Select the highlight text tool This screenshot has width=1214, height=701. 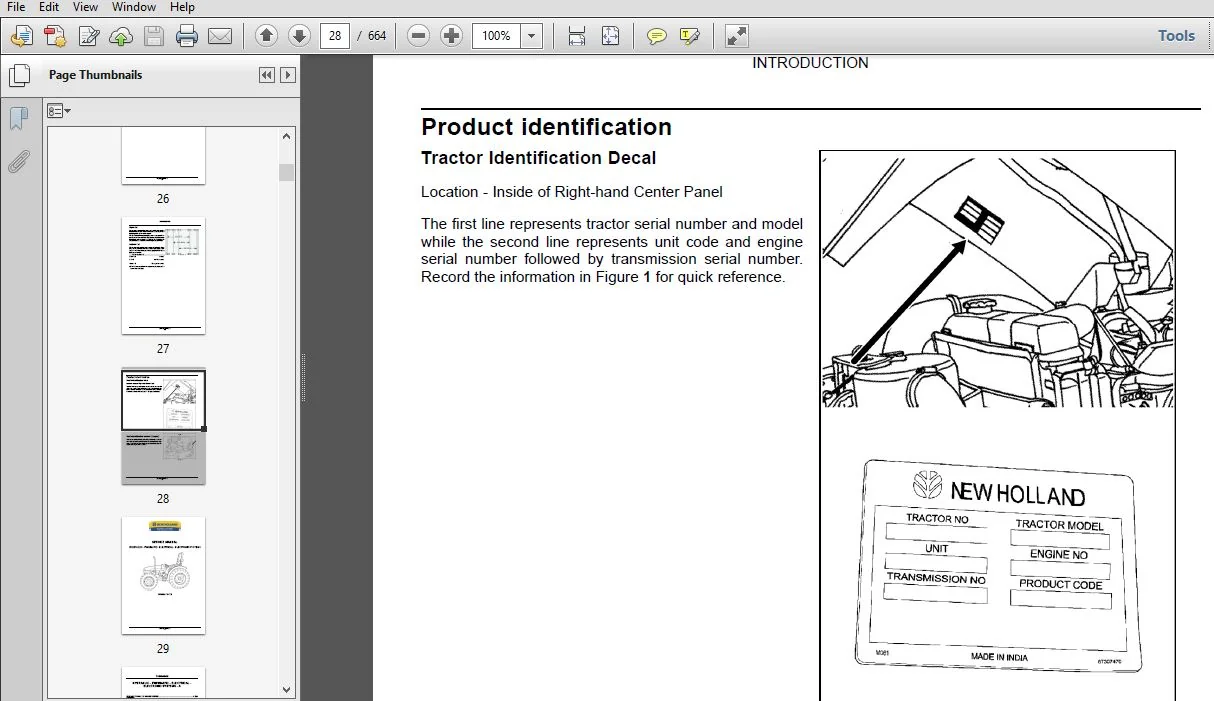689,36
